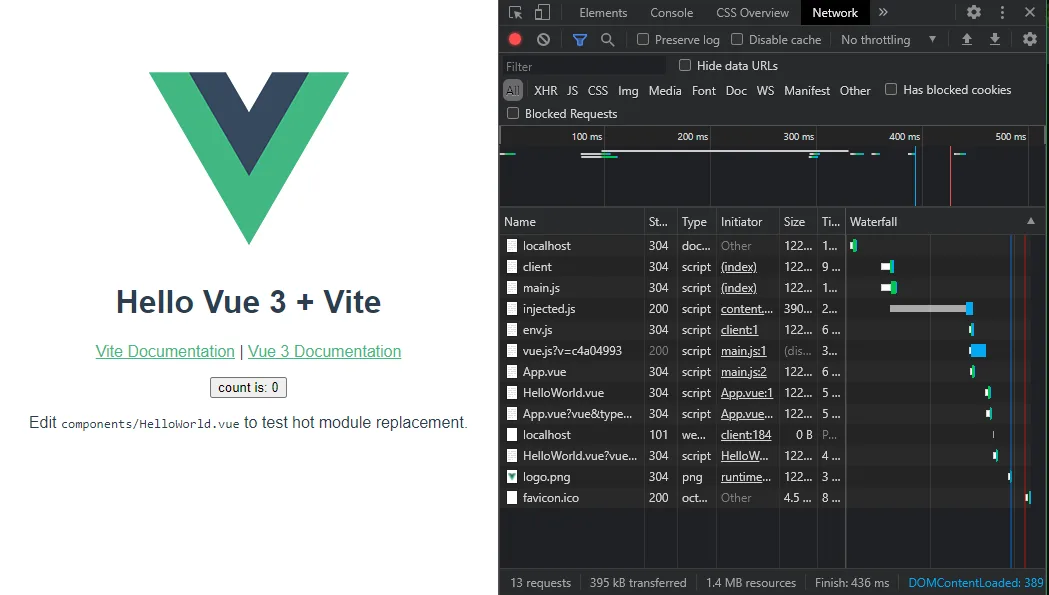Click the count is: 0 button
Screen dimensions: 1049x595
click(248, 387)
